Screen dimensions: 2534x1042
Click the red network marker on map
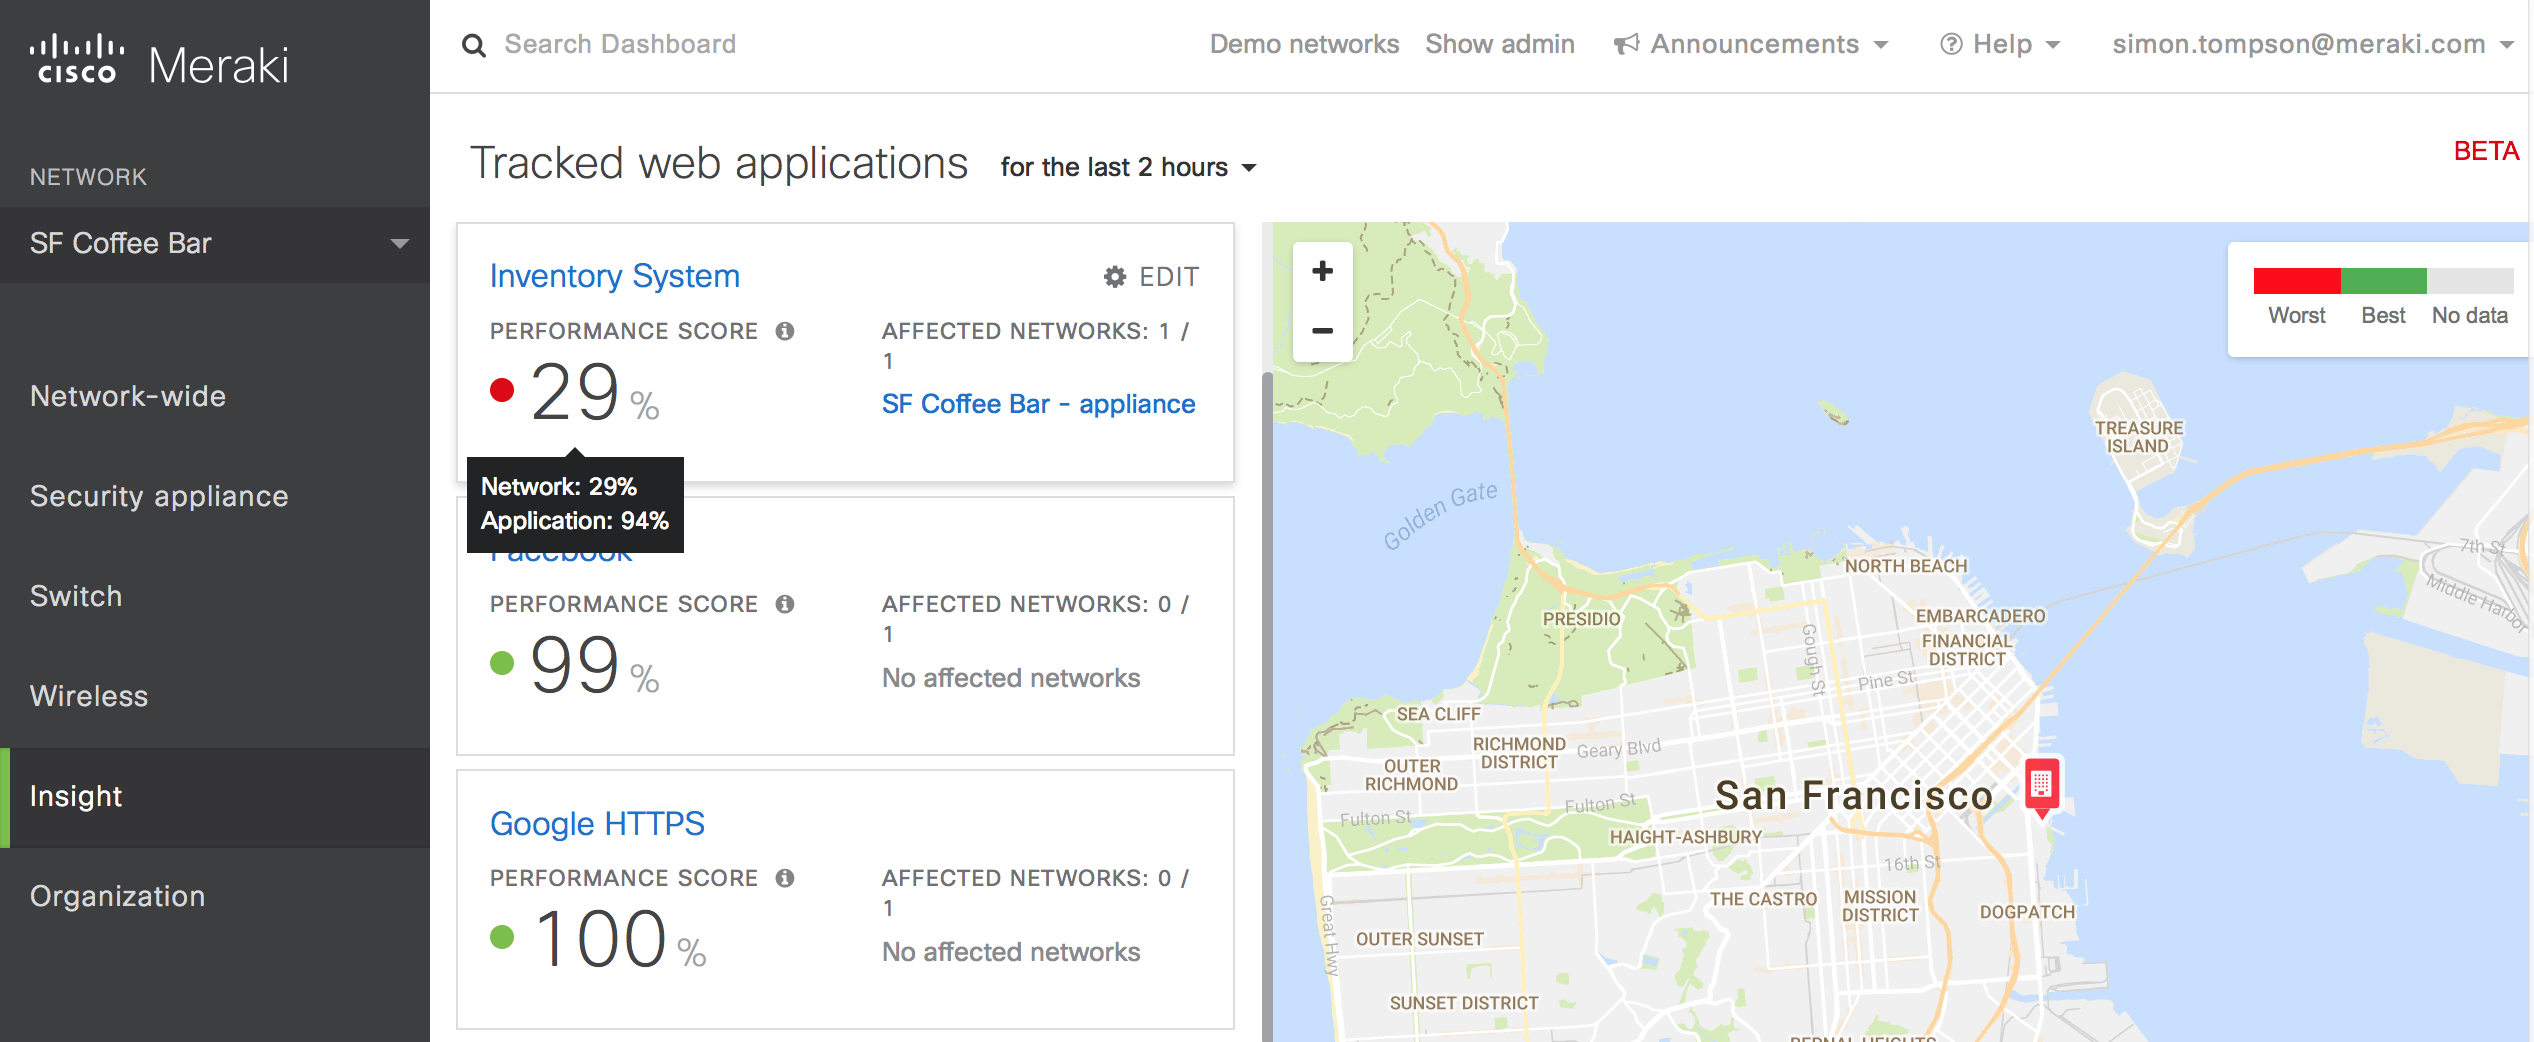[x=2041, y=784]
